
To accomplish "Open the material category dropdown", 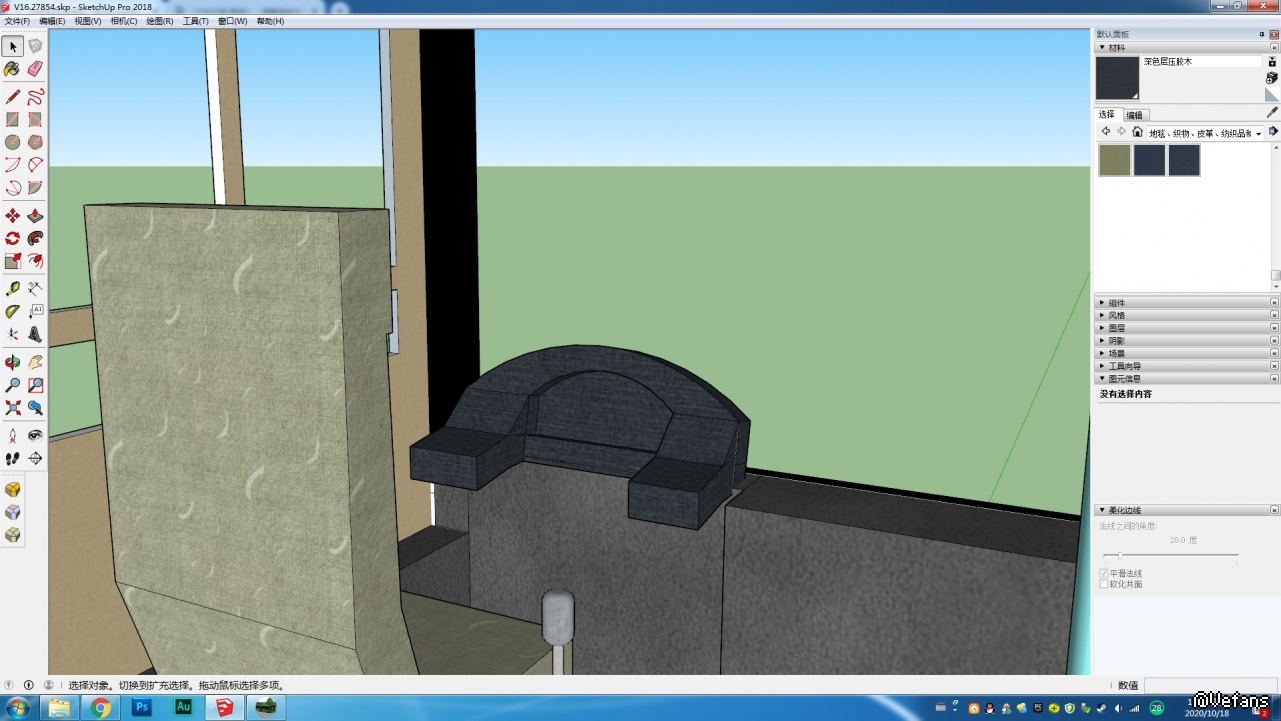I will 1258,133.
